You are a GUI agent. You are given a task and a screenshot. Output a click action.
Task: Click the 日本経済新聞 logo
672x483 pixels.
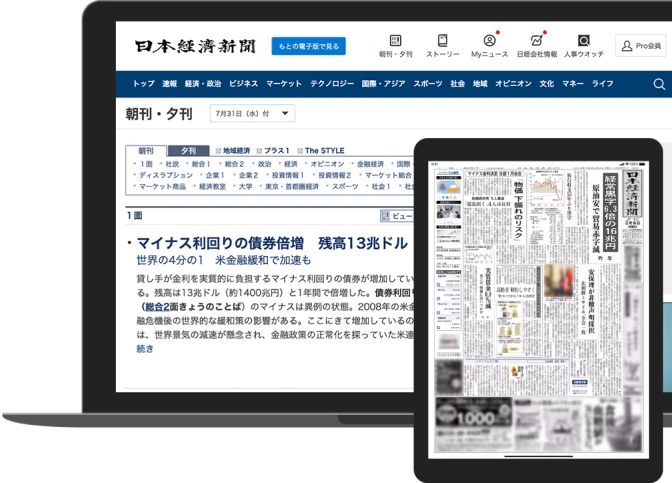[195, 46]
